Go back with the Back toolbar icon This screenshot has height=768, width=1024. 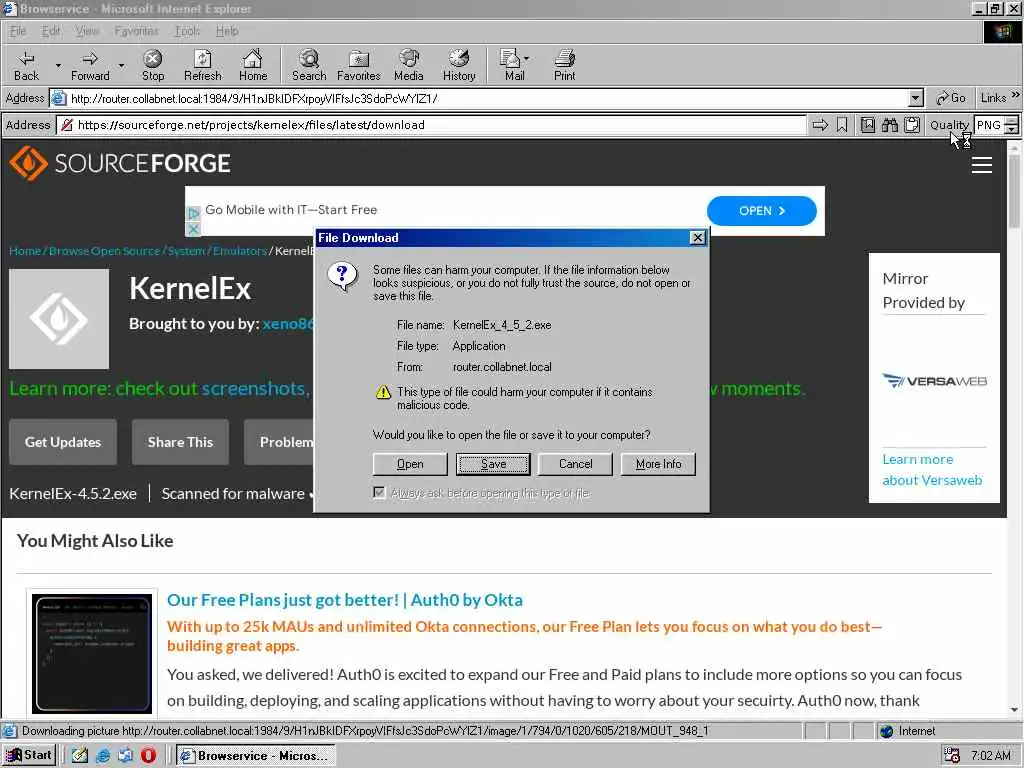pyautogui.click(x=26, y=65)
